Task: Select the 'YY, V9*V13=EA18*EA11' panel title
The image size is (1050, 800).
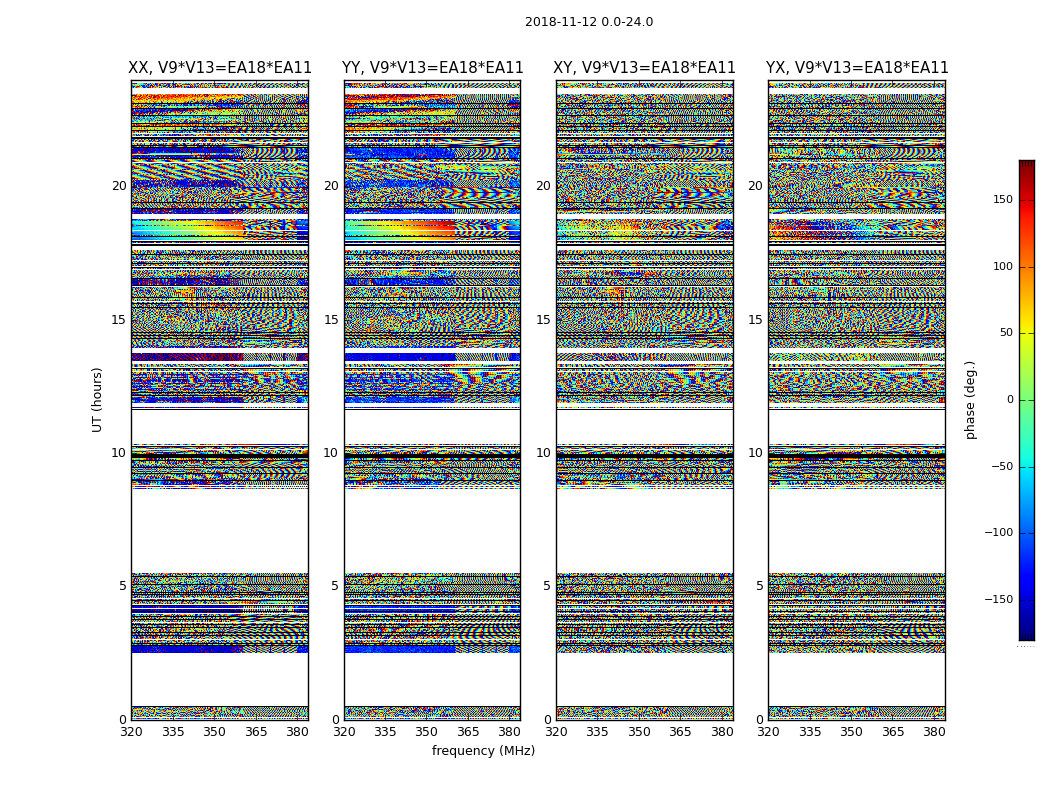Action: [433, 68]
